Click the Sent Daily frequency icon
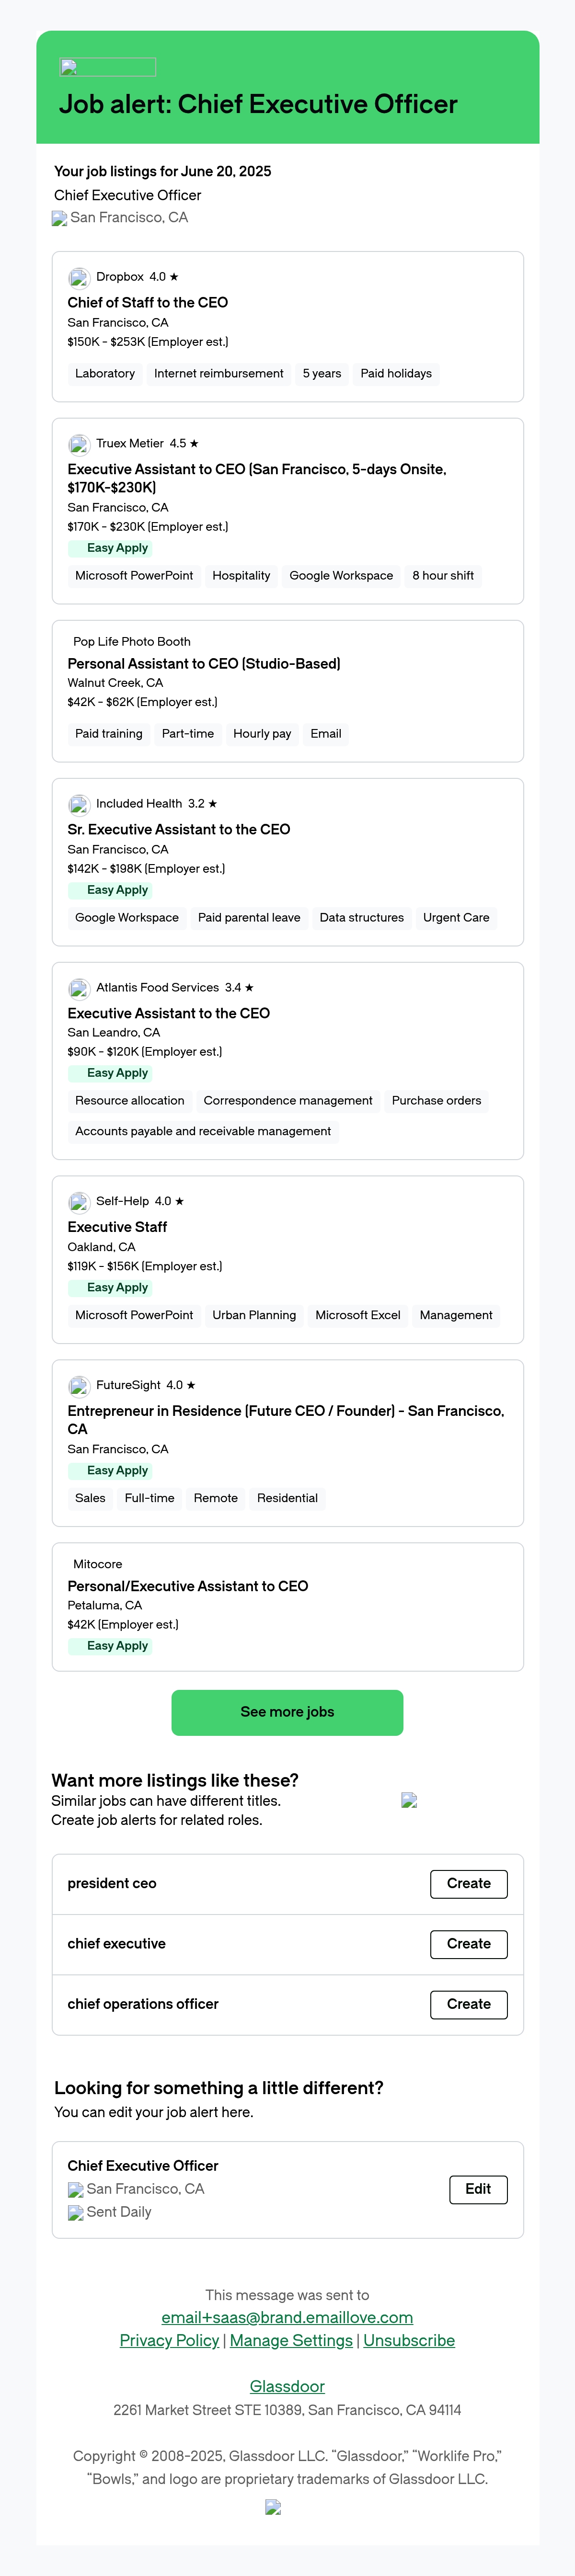 [76, 2213]
